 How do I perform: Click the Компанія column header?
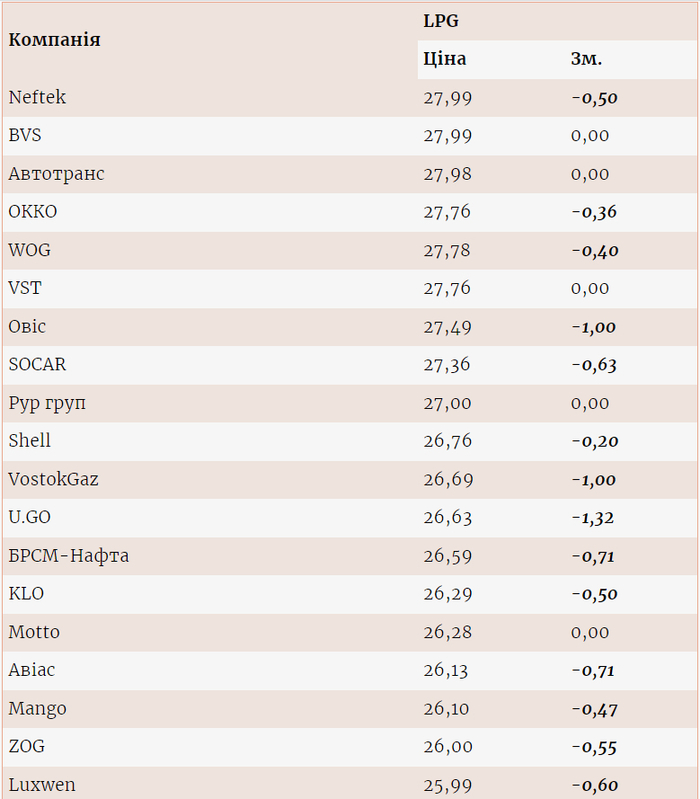pyautogui.click(x=54, y=40)
